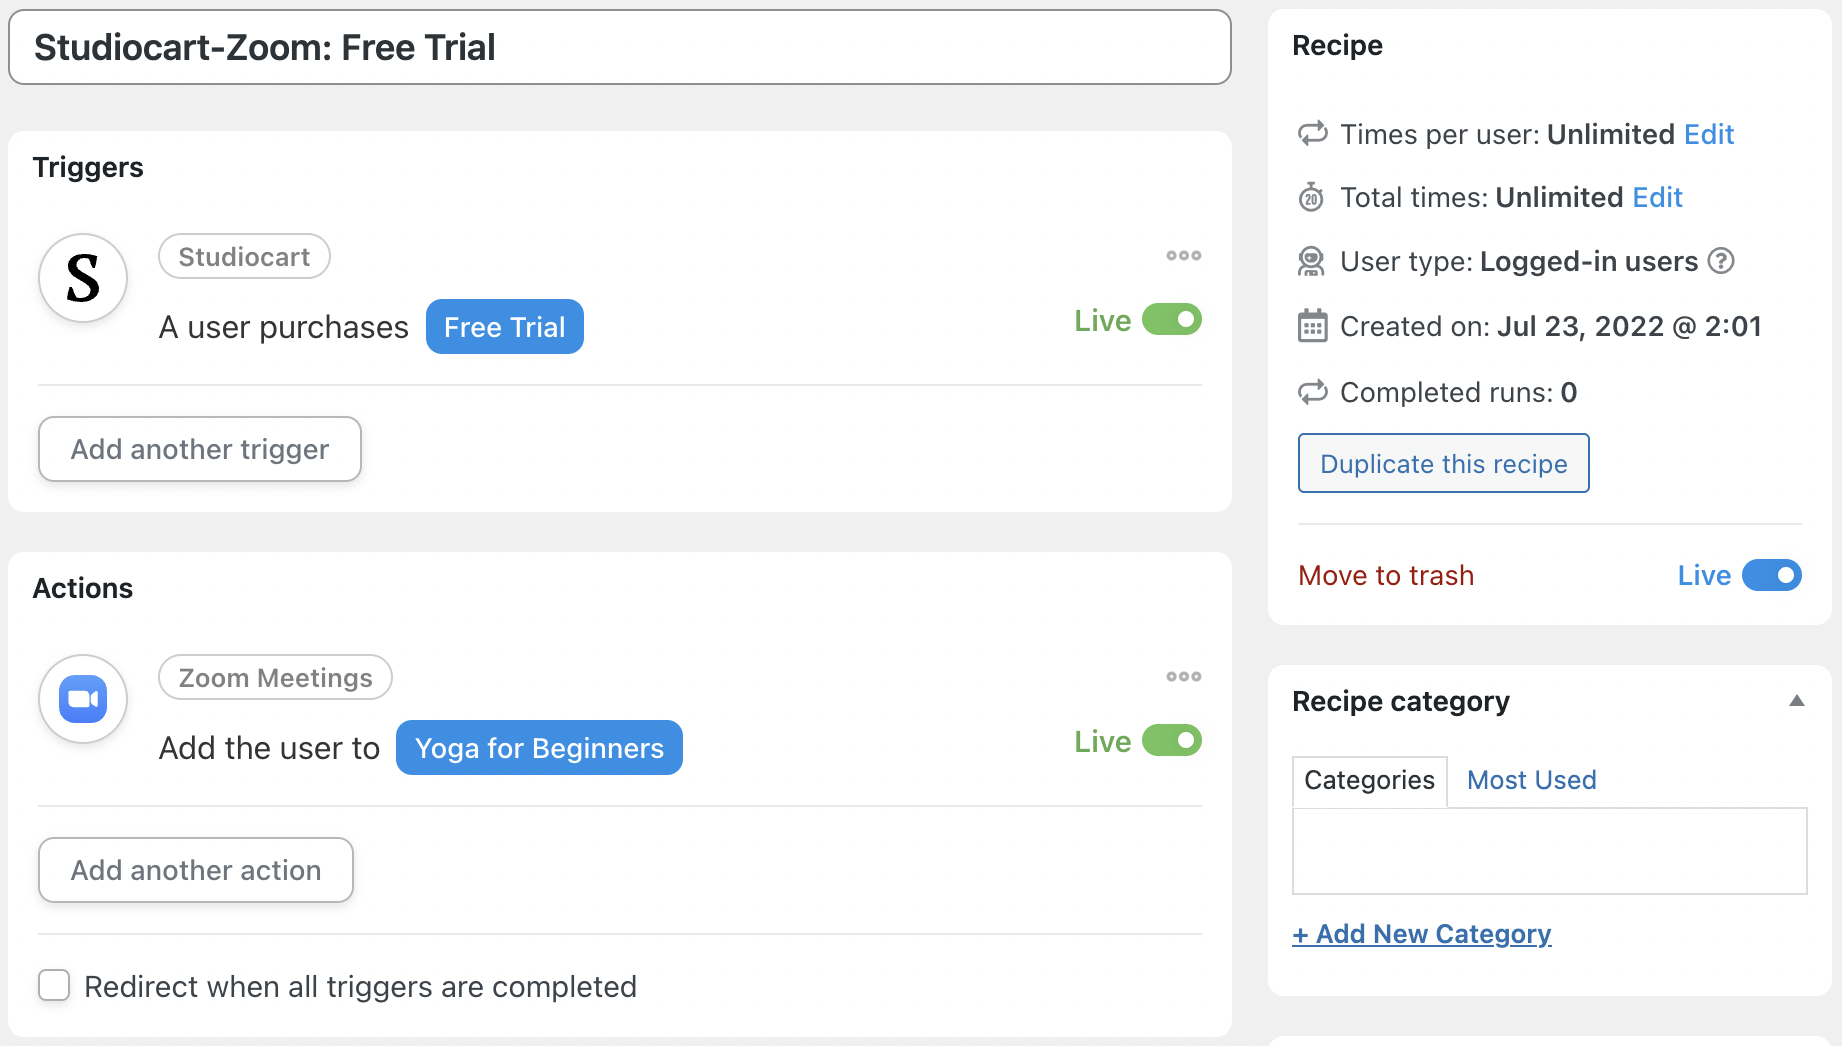Open the Zoom Meetings action three-dot menu

[1184, 677]
